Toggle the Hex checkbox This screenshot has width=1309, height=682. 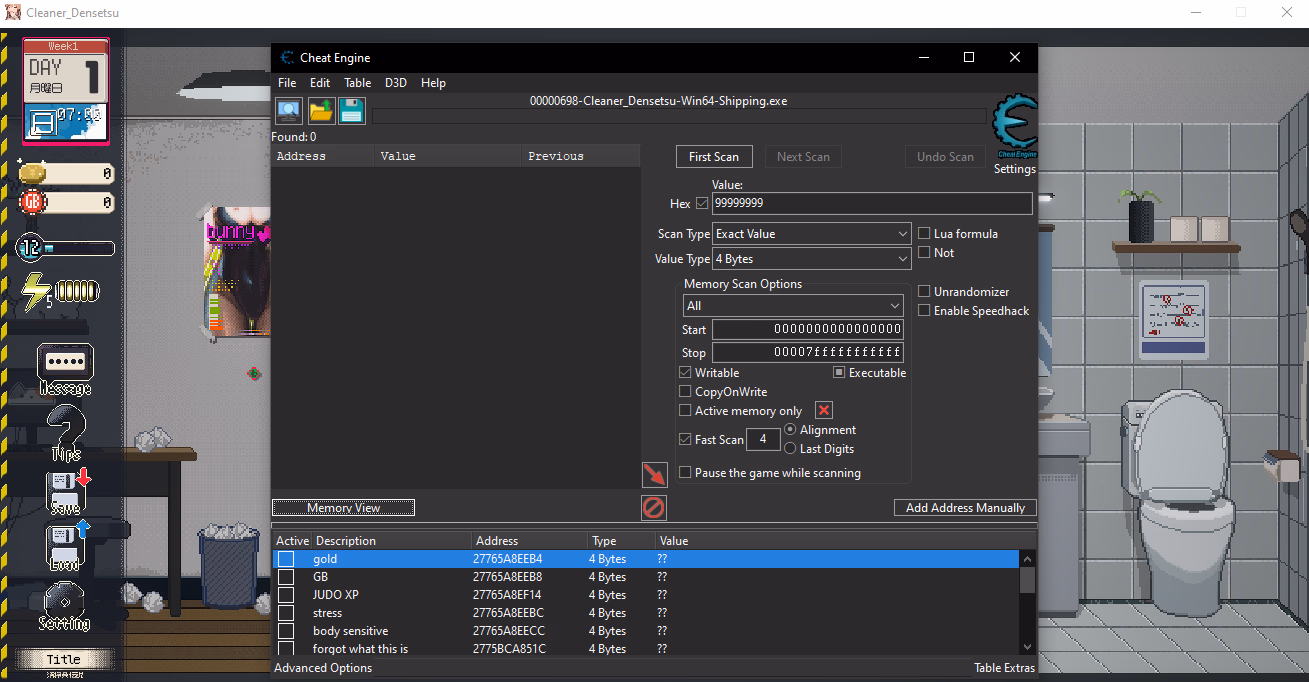point(702,204)
